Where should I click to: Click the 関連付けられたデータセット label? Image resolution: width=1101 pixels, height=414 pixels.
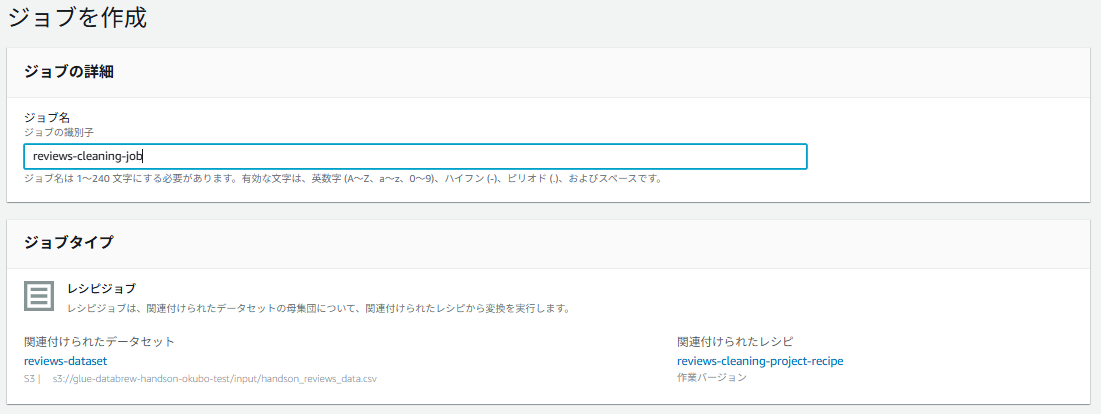99,342
